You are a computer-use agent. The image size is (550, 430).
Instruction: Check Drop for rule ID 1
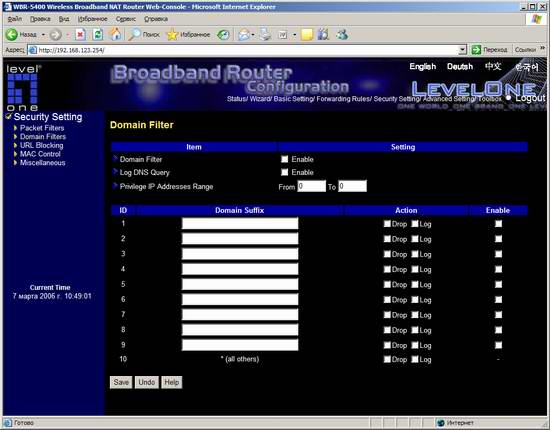pyautogui.click(x=387, y=224)
